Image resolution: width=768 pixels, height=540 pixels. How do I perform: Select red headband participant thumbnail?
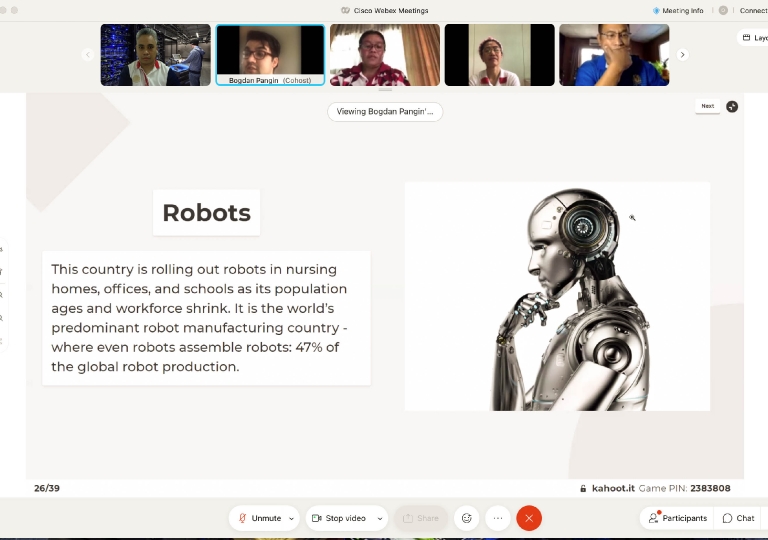pos(500,55)
